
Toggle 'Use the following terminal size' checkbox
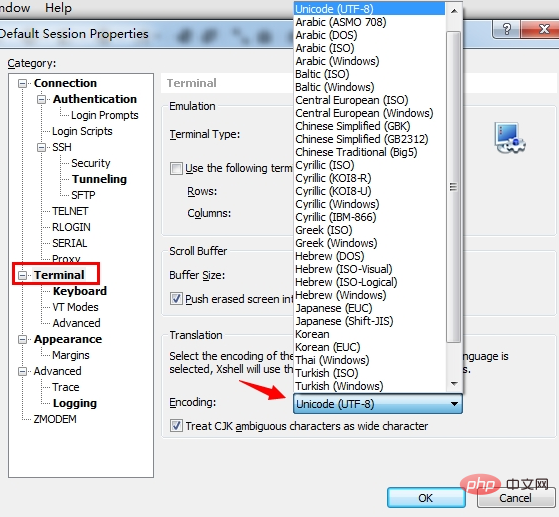click(x=176, y=168)
